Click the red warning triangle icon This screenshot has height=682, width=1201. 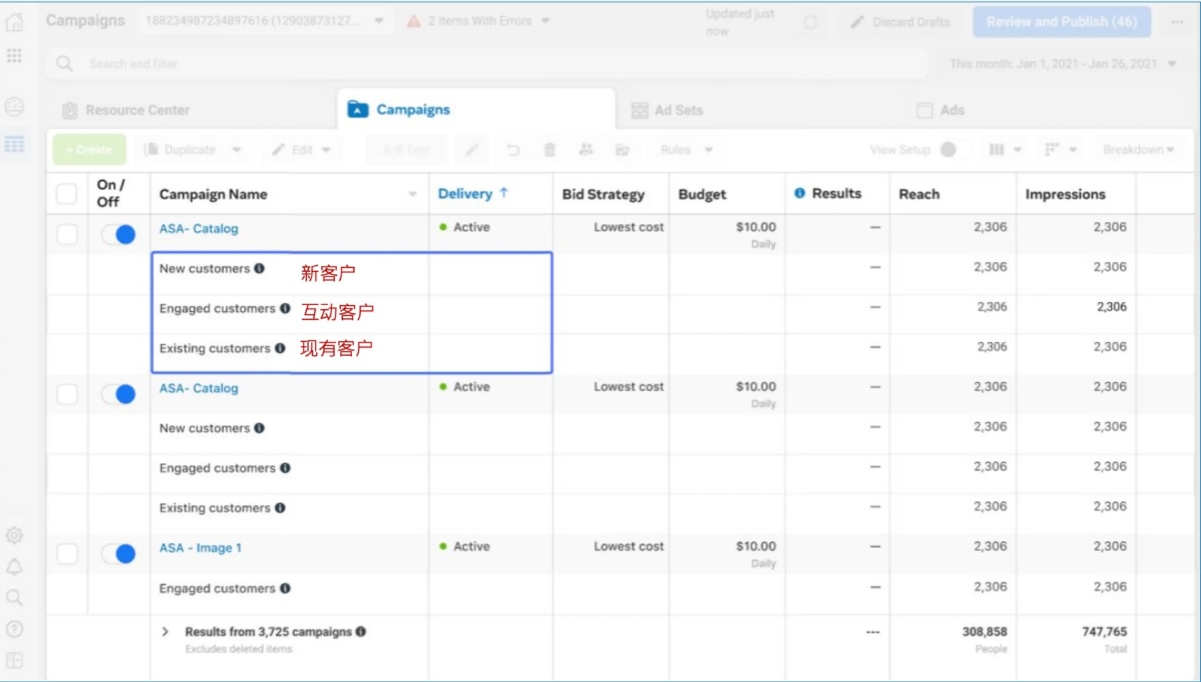413,21
